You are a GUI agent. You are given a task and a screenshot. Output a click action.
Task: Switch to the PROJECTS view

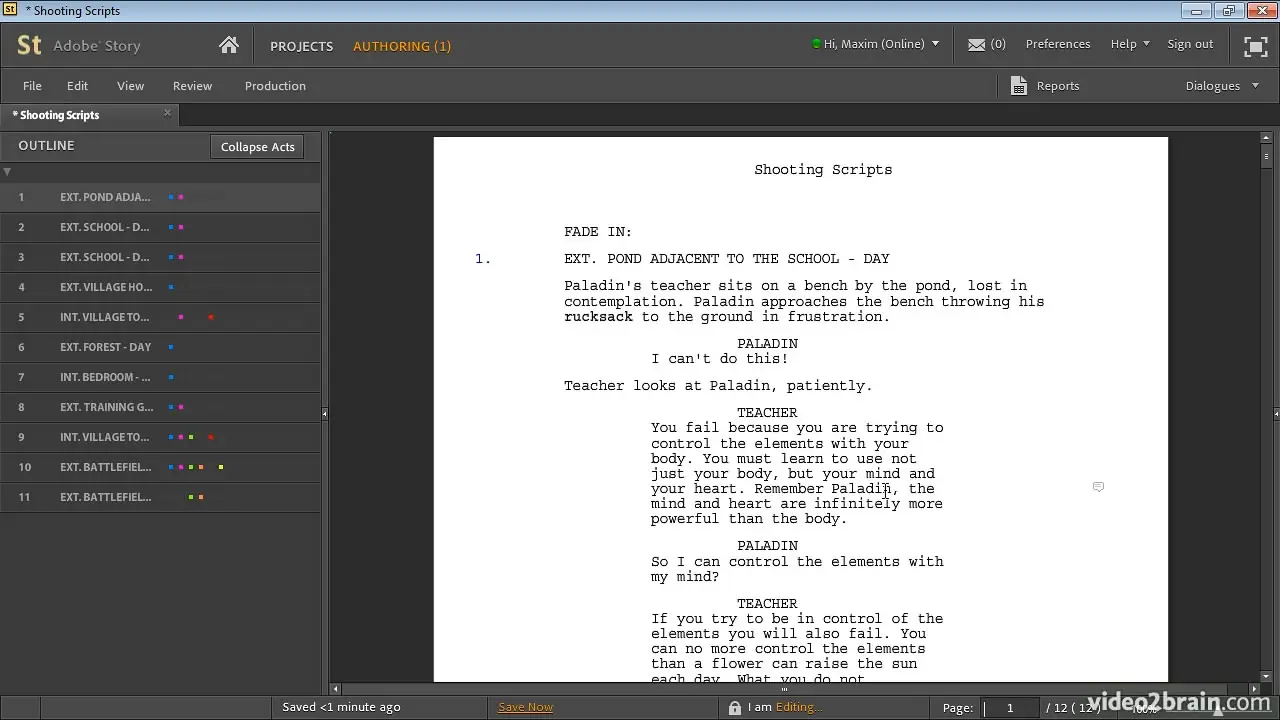301,46
